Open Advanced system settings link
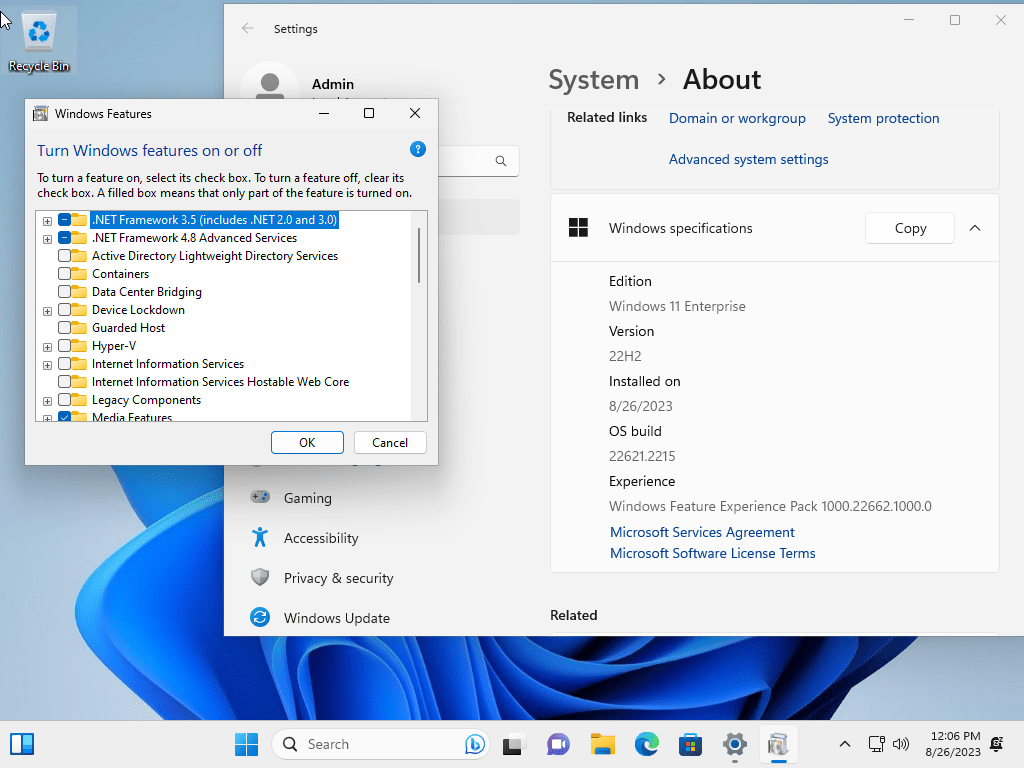 click(x=748, y=159)
